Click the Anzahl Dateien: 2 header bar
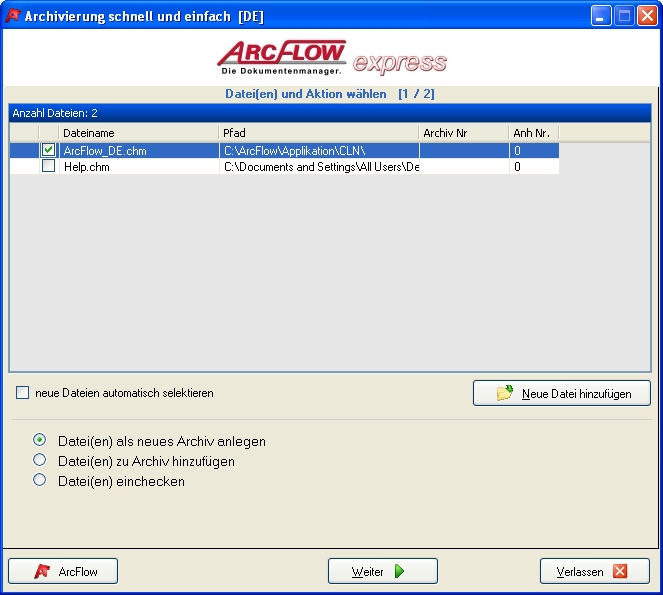Viewport: 663px width, 595px height. click(x=330, y=113)
